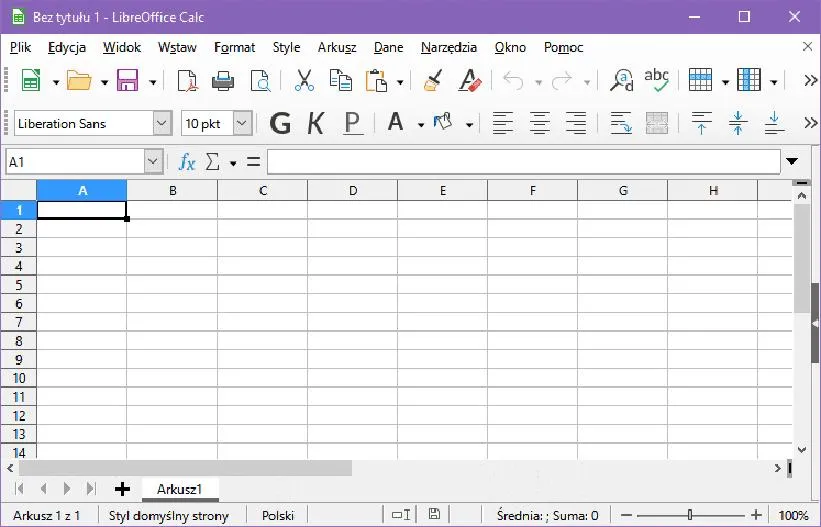Click the Redo arrow
The image size is (821, 527).
point(562,81)
